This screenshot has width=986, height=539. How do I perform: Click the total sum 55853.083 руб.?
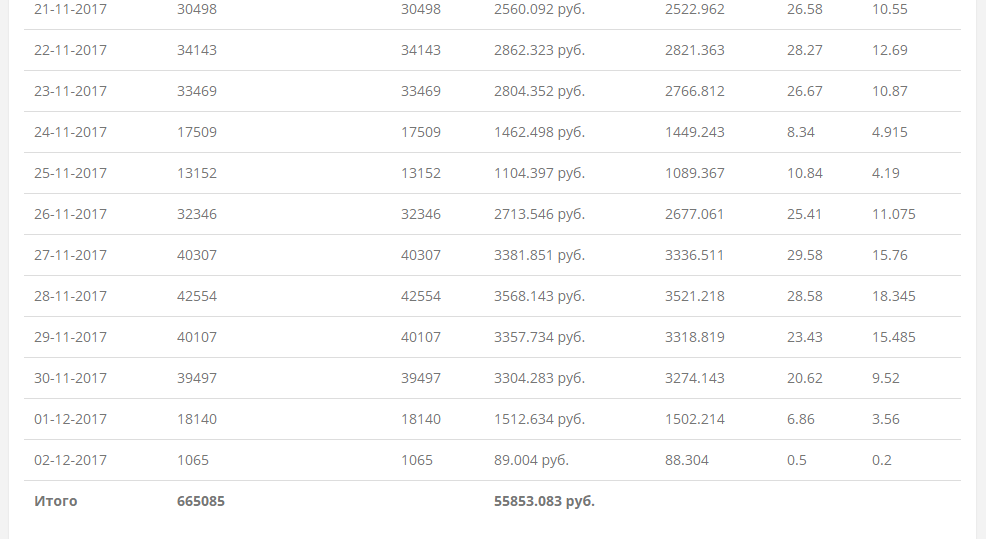tap(544, 501)
